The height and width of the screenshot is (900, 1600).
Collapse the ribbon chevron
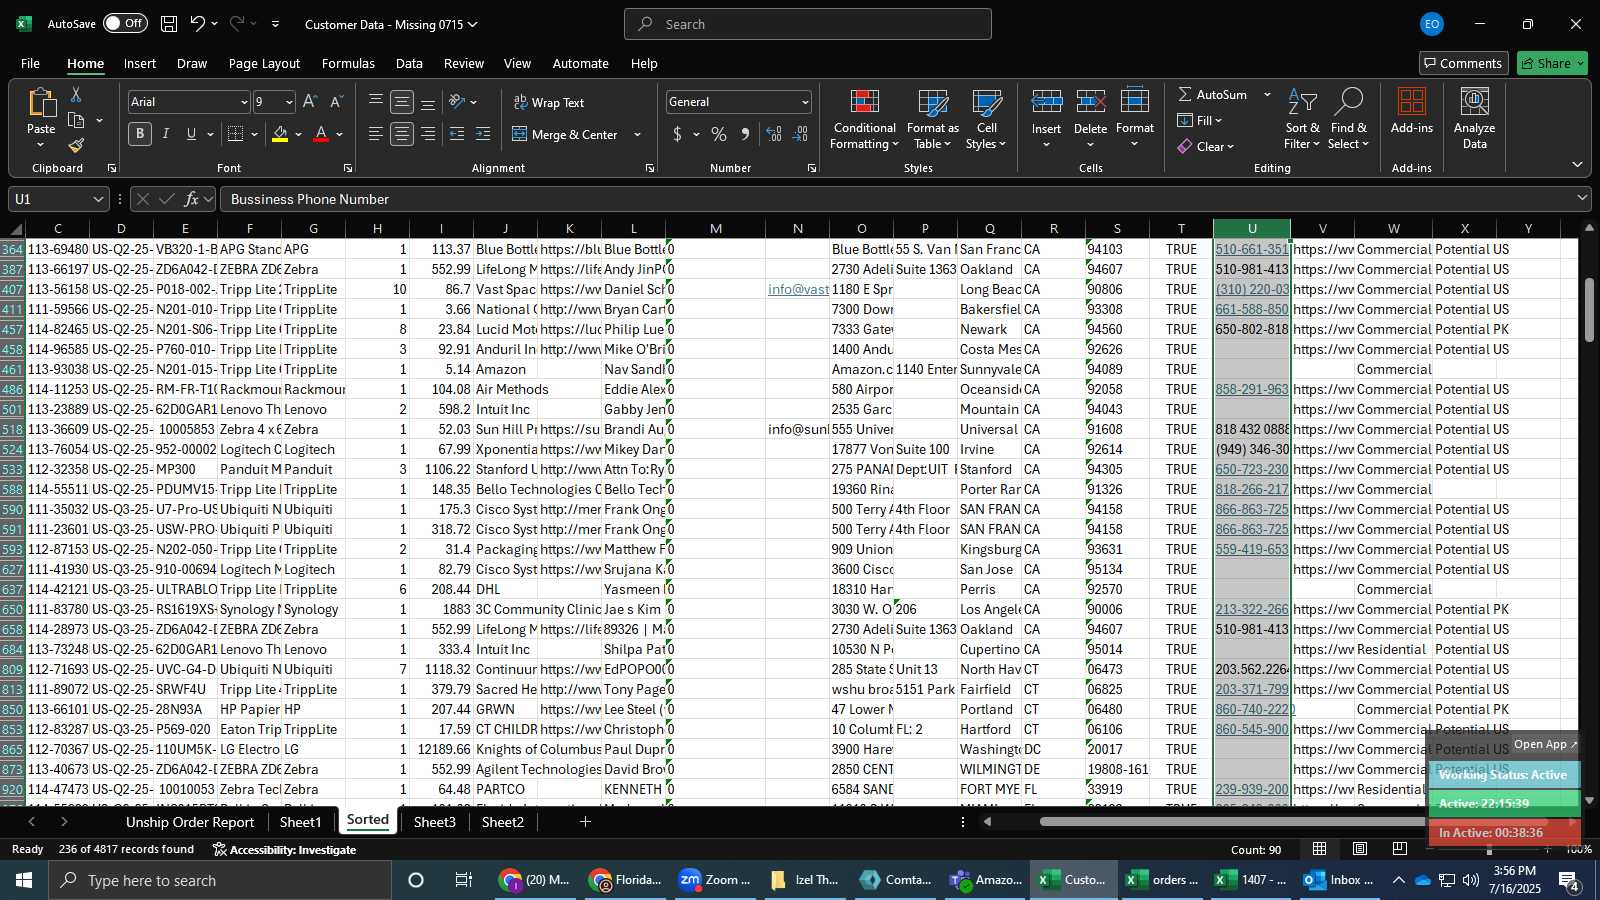pyautogui.click(x=1577, y=165)
